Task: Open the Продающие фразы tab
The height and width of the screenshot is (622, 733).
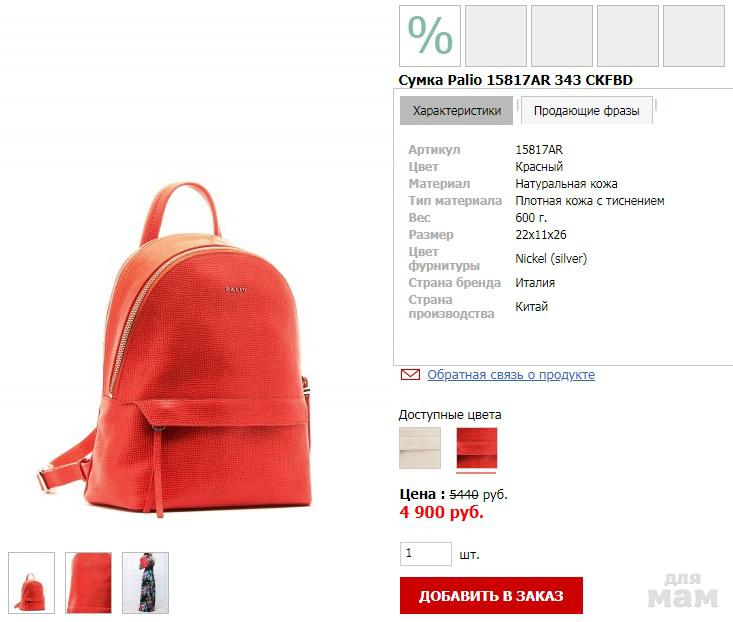Action: point(587,111)
